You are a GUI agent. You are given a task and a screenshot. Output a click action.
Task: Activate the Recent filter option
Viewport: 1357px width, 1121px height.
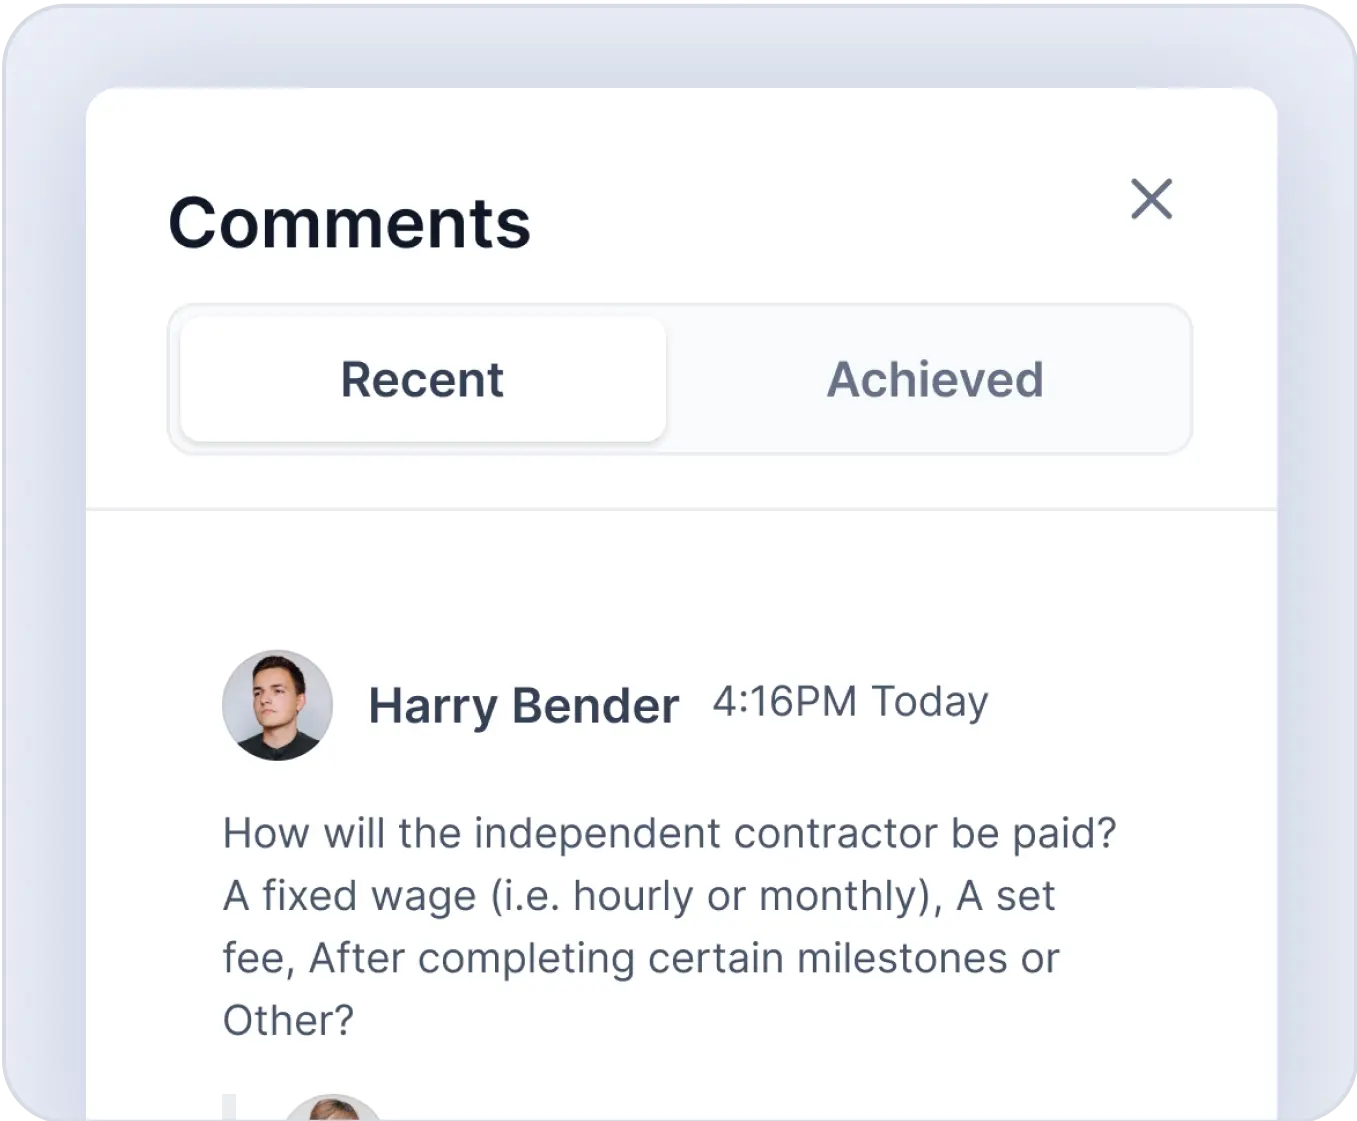point(422,380)
